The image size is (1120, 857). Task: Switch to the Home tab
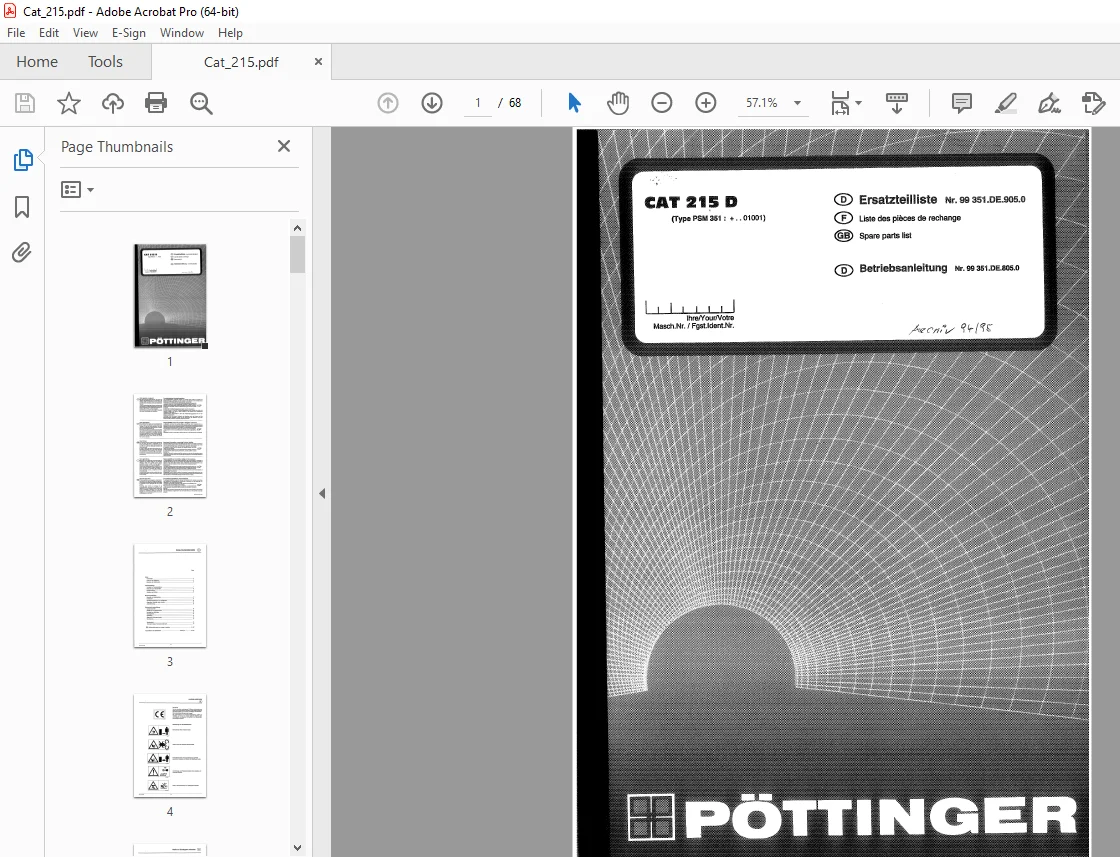[37, 62]
